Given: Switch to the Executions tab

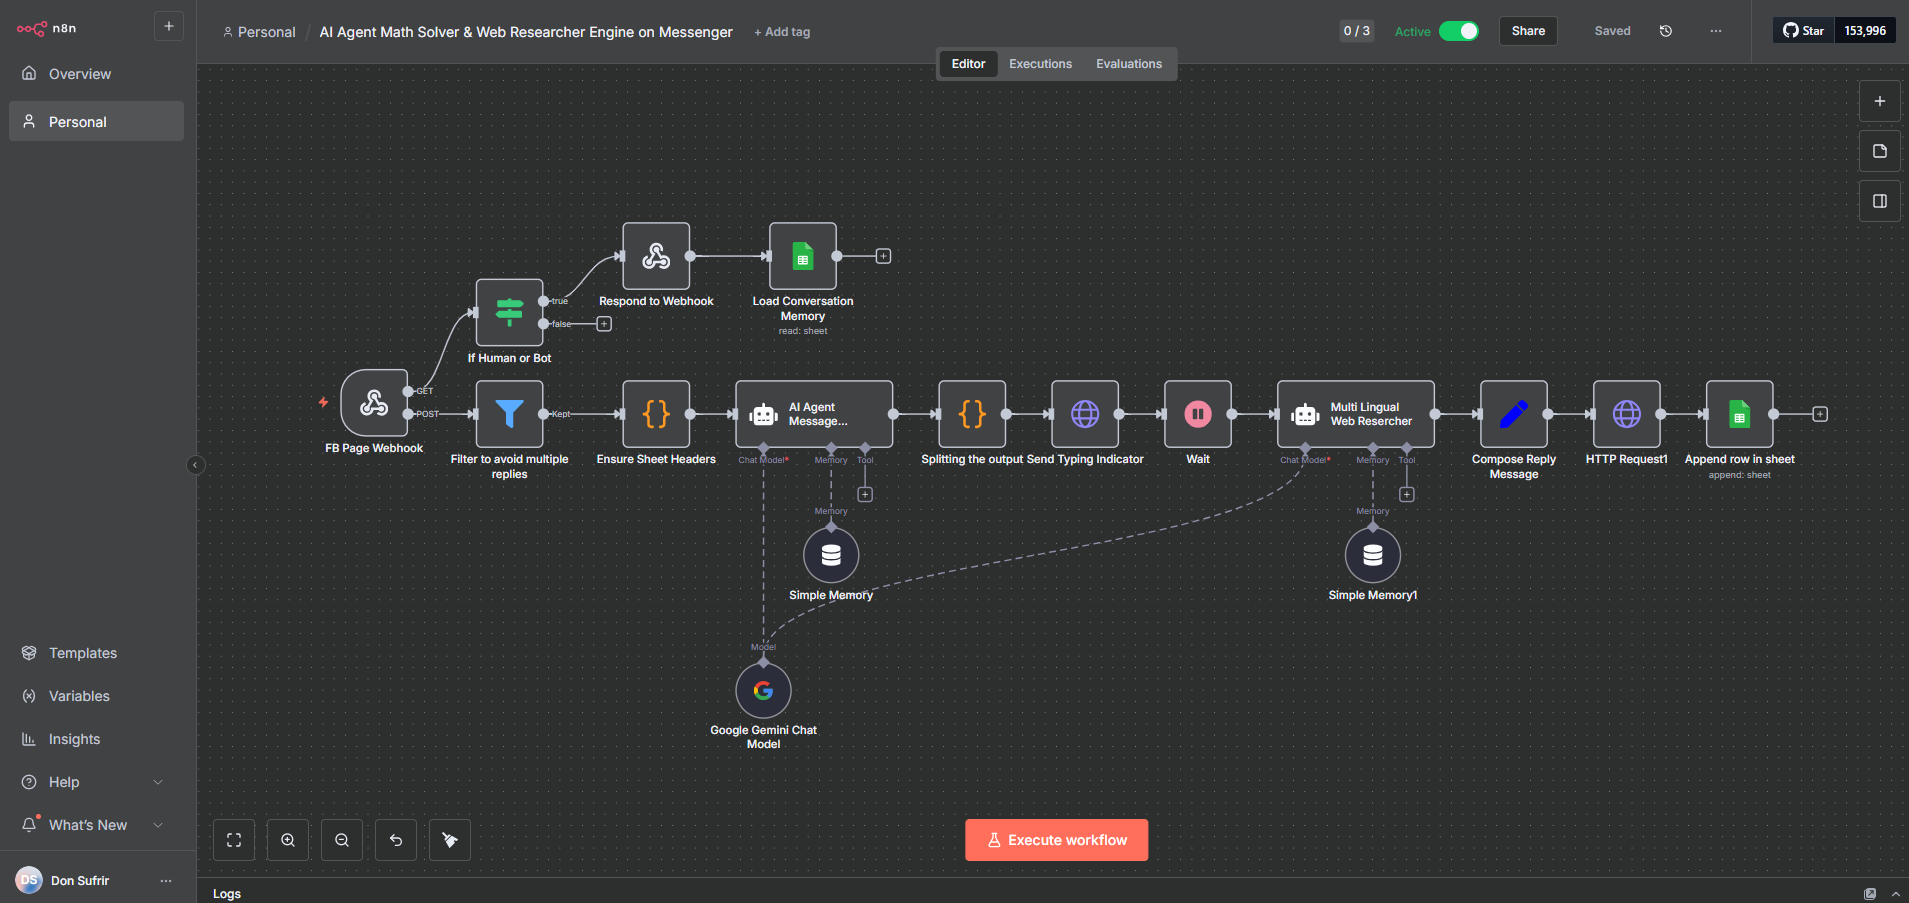Looking at the screenshot, I should 1040,63.
